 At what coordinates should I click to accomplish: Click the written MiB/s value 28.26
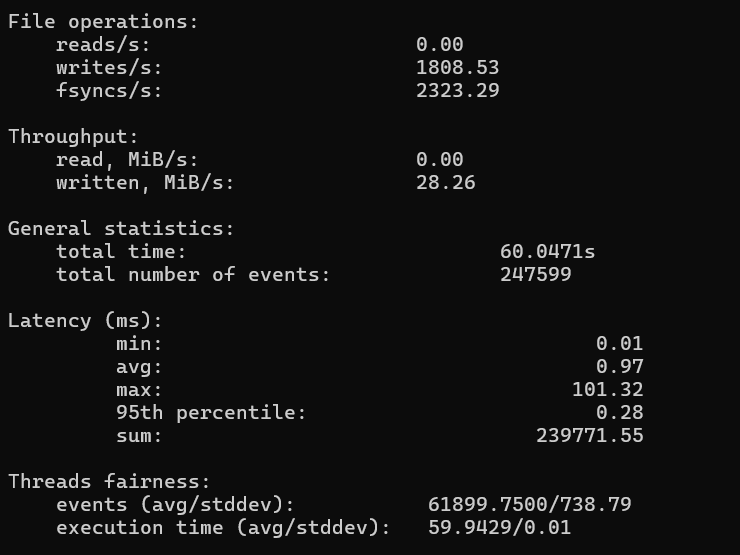tap(446, 183)
